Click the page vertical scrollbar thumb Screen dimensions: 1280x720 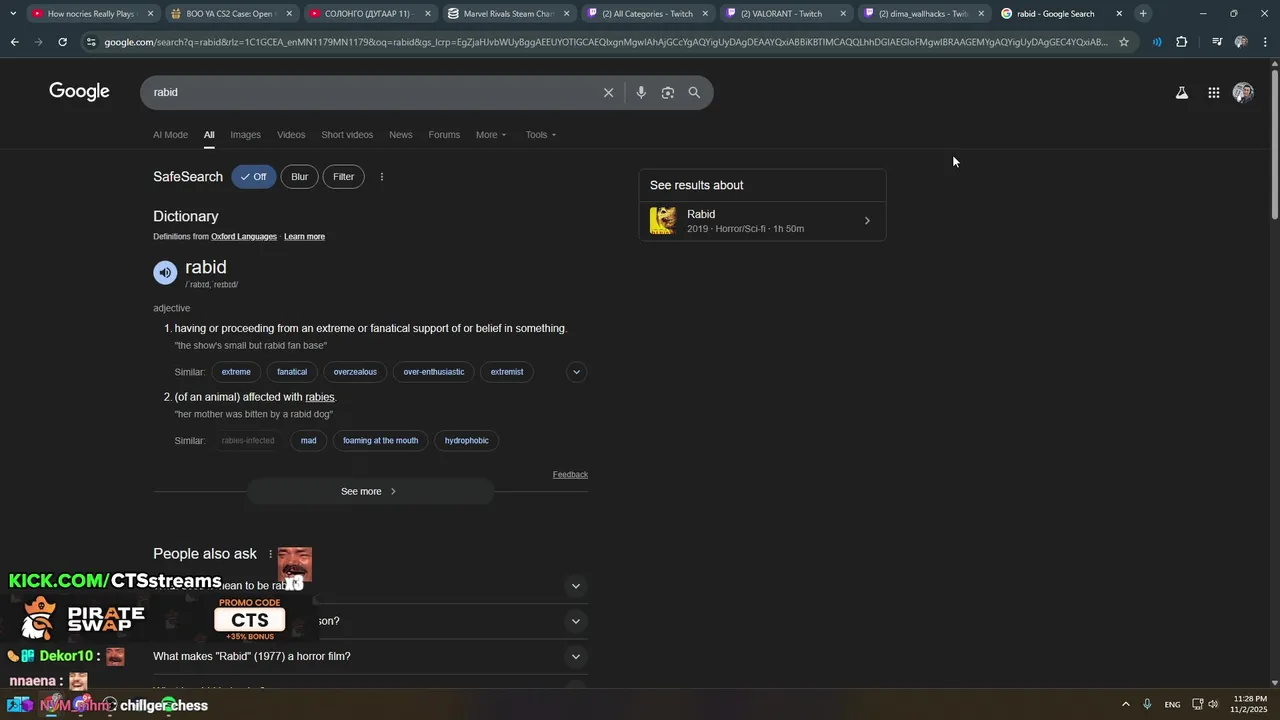click(1274, 144)
